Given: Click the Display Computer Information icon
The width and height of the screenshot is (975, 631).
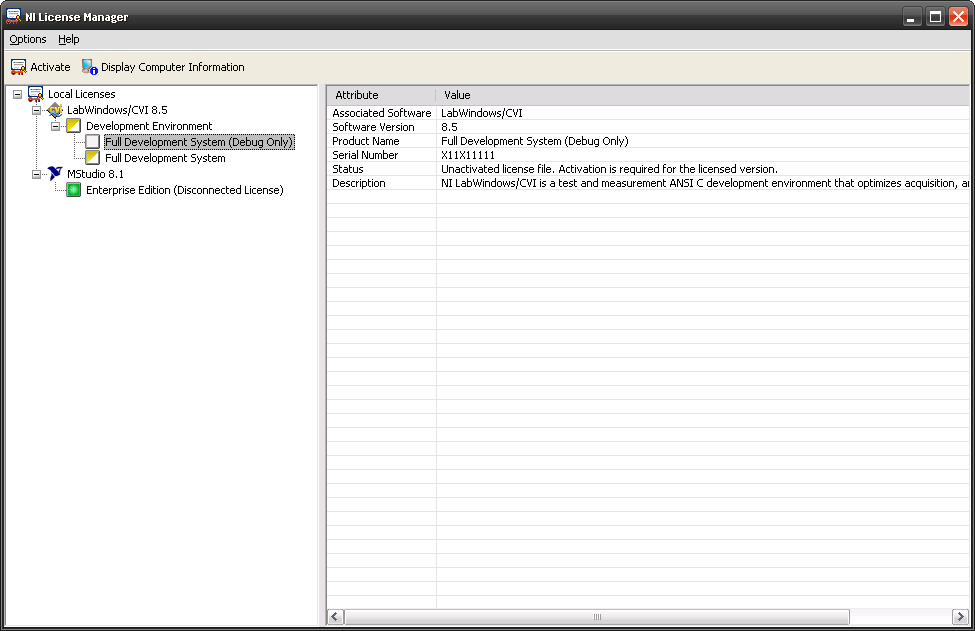Looking at the screenshot, I should click(90, 67).
